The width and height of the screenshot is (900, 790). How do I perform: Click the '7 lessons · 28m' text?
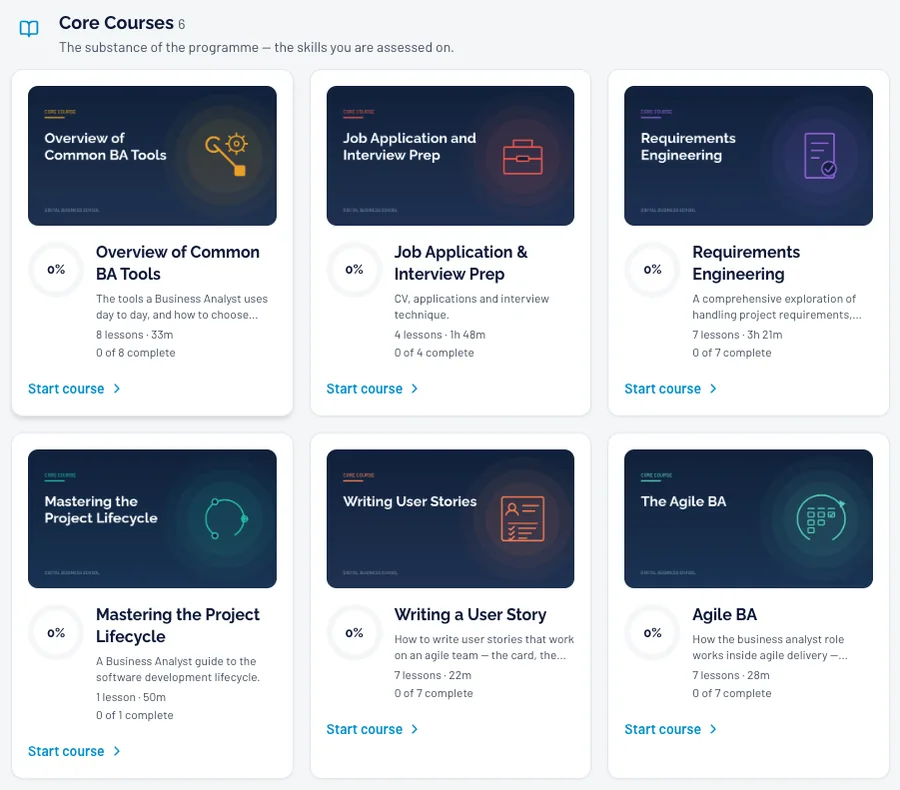731,675
